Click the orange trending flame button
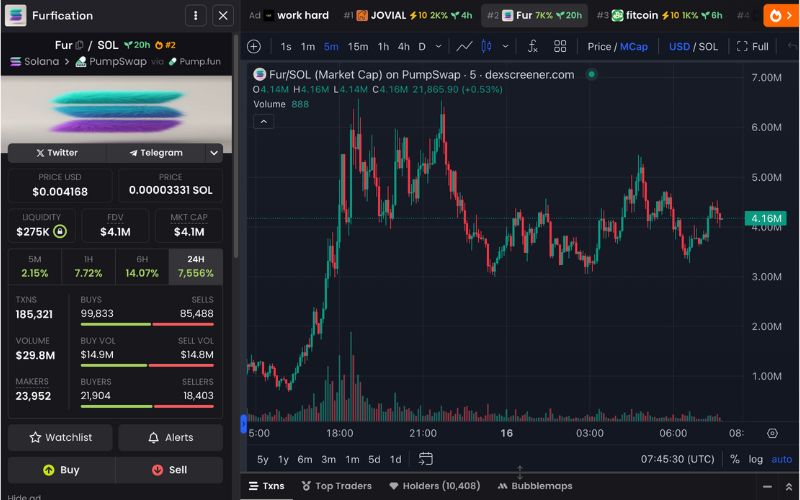 click(781, 16)
